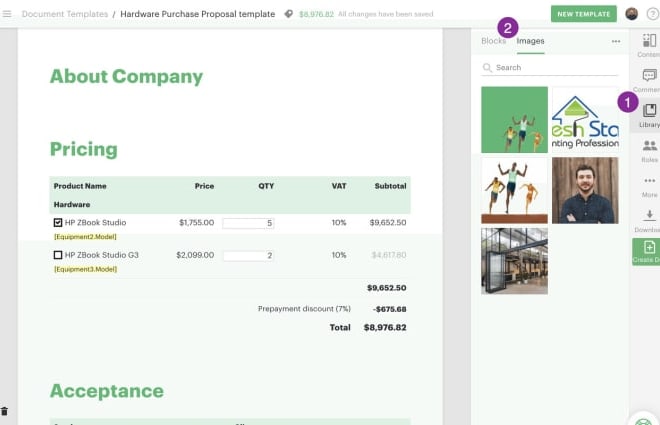This screenshot has height=425, width=660.
Task: Open the help question mark icon
Action: (653, 14)
